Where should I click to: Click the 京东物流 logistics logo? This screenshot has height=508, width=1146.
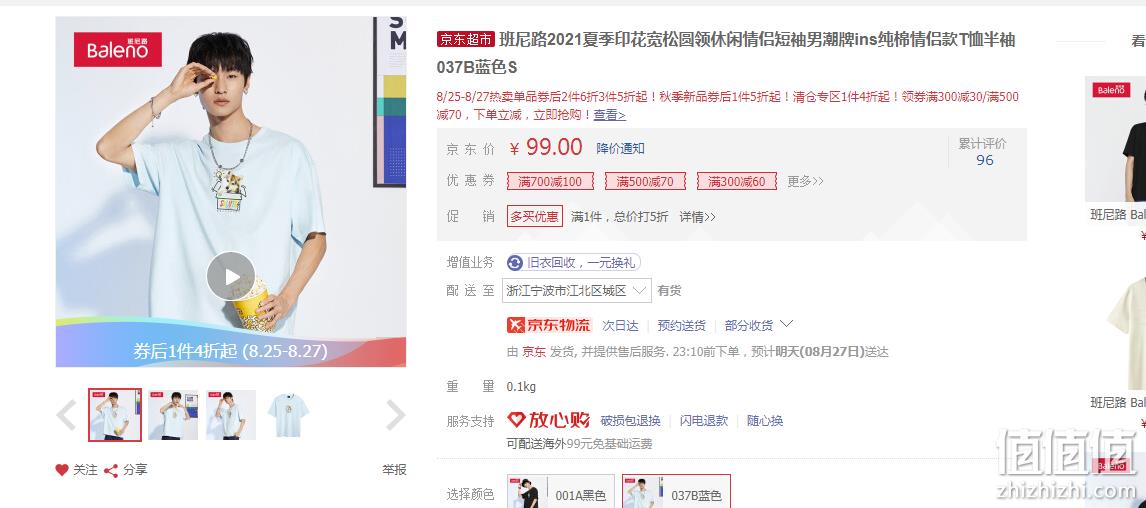point(549,325)
